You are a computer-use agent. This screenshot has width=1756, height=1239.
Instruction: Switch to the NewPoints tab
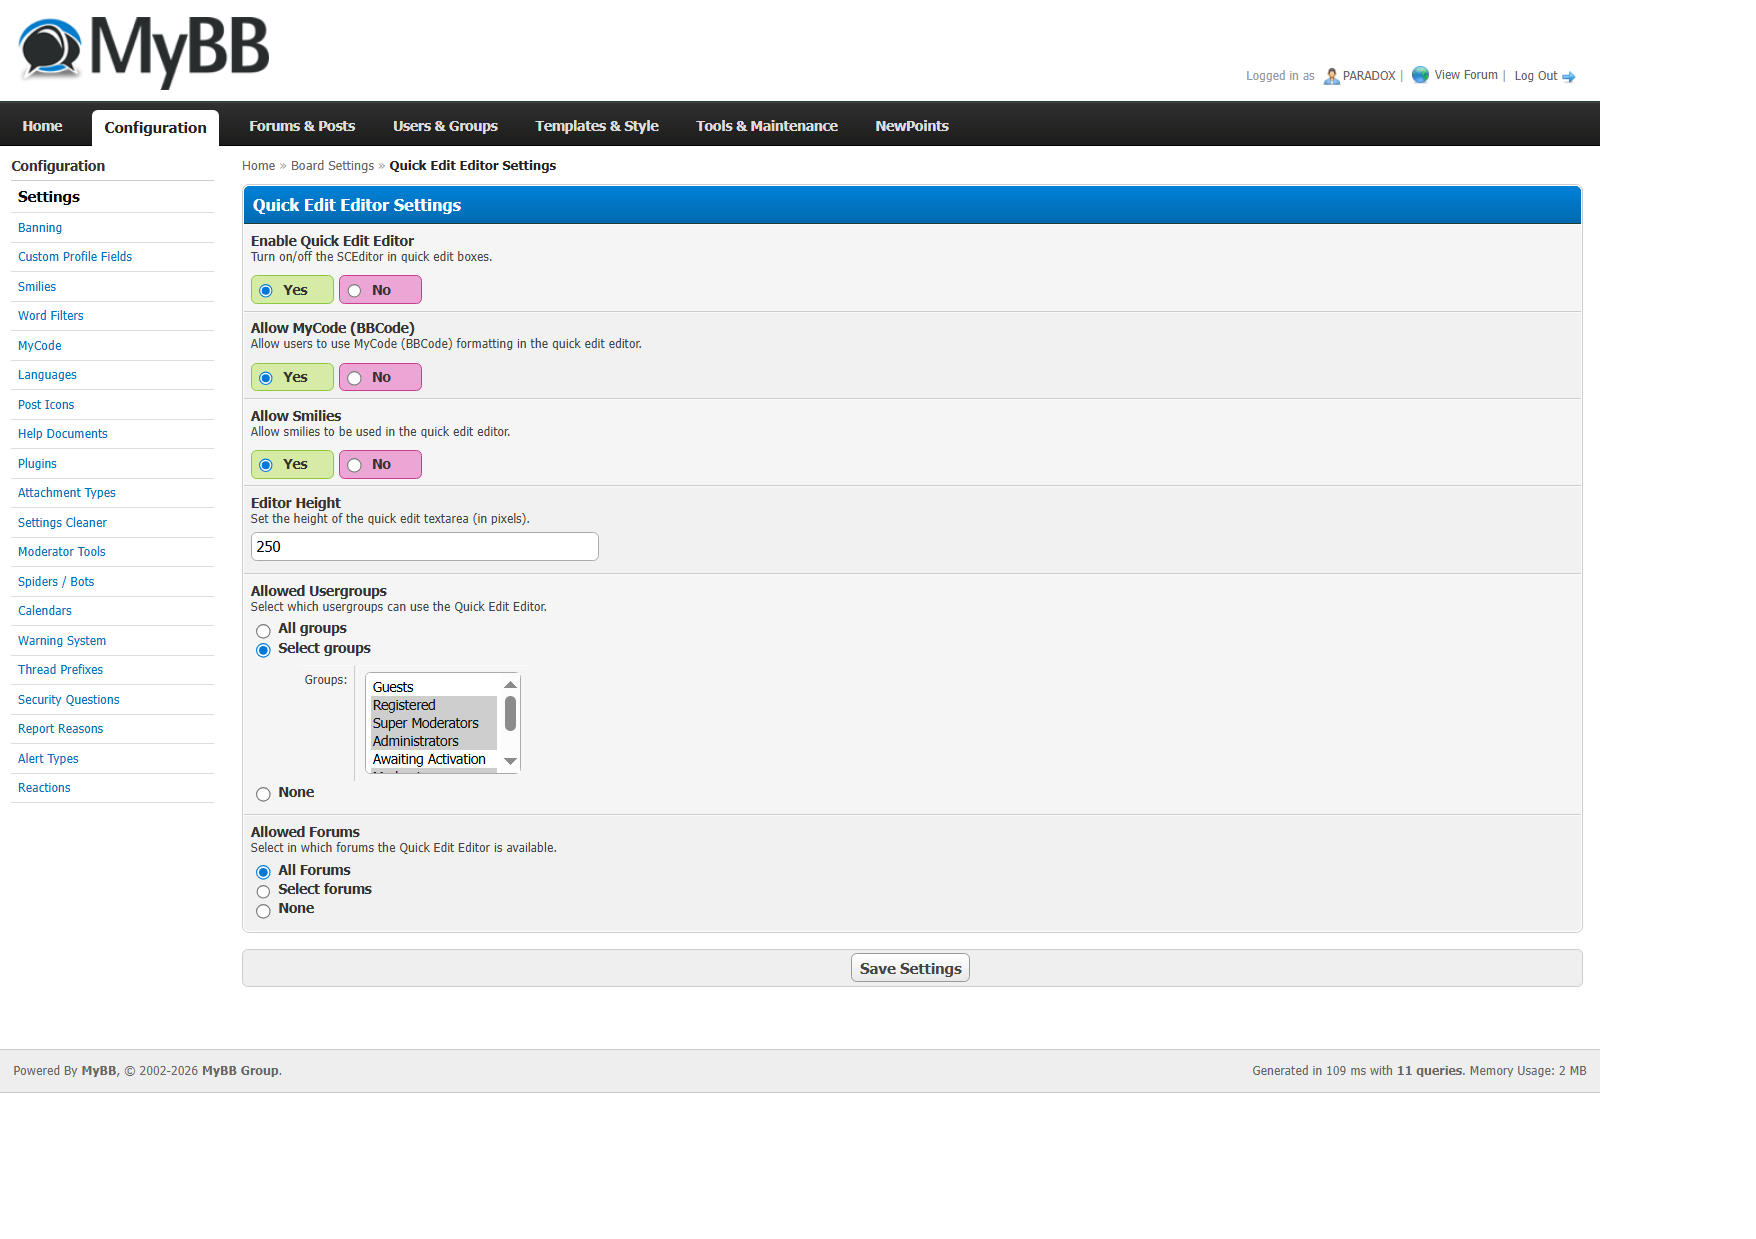tap(911, 126)
